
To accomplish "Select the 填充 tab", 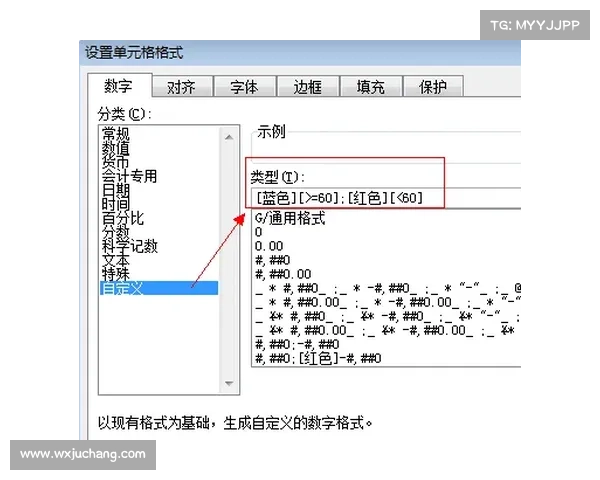I will point(370,87).
